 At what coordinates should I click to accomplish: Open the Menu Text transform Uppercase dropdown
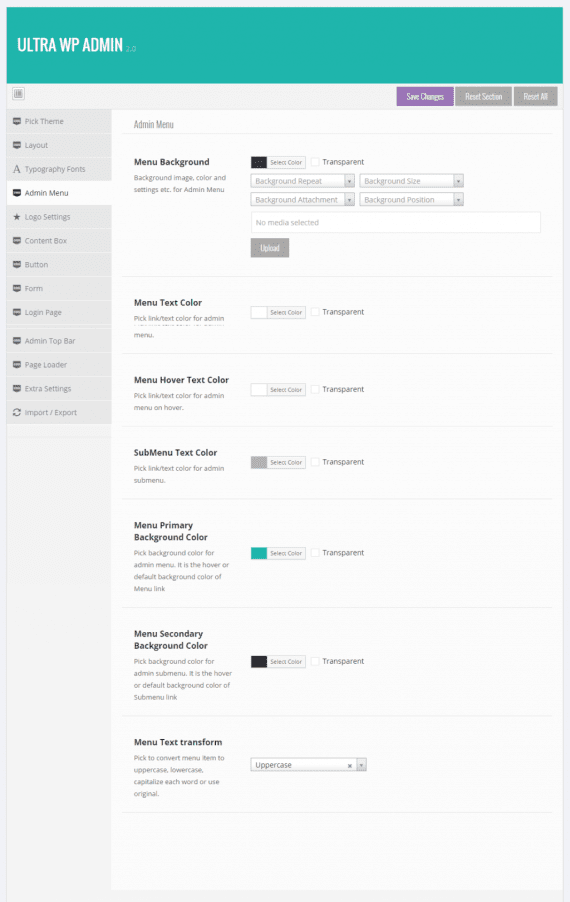308,765
